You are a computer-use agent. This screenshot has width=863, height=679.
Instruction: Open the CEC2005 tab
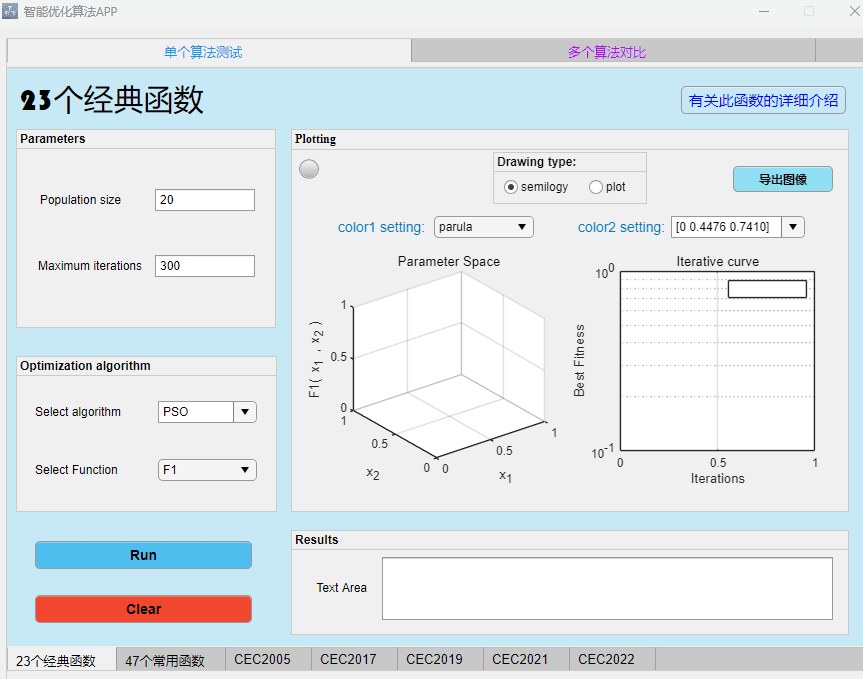click(268, 659)
